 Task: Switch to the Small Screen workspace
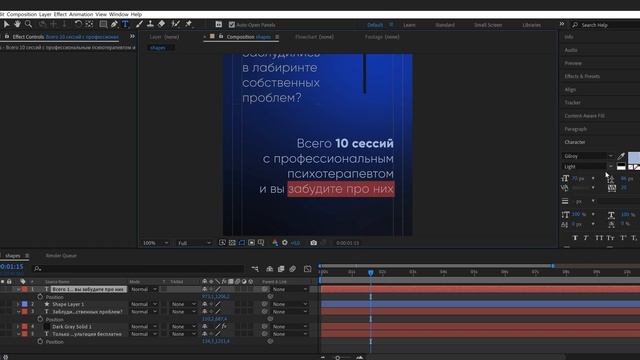tap(488, 25)
